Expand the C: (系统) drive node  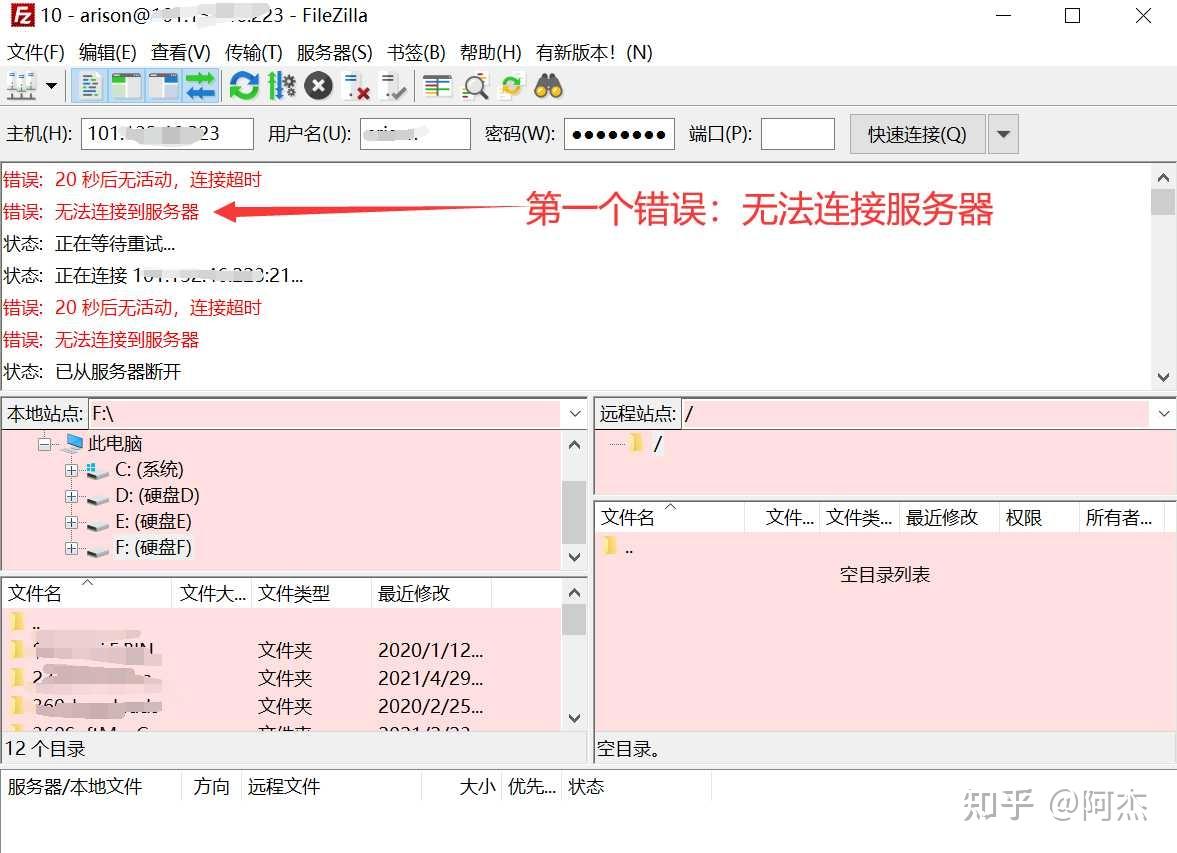coord(70,469)
